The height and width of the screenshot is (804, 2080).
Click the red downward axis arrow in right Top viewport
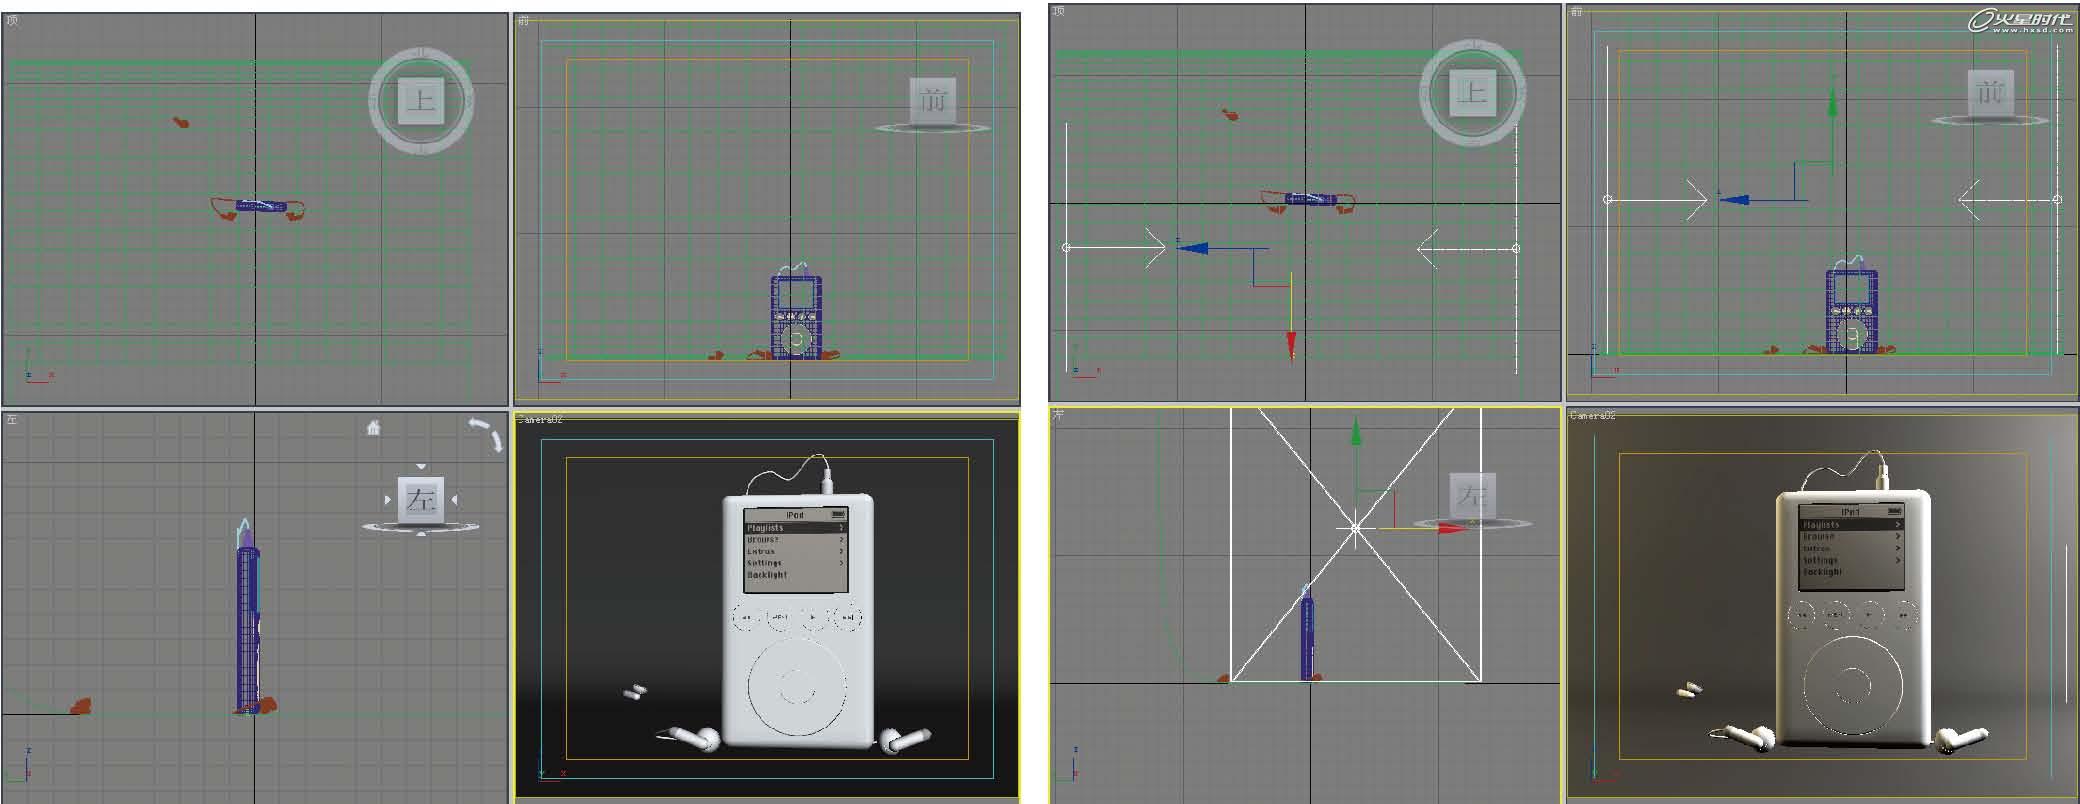coord(1291,345)
